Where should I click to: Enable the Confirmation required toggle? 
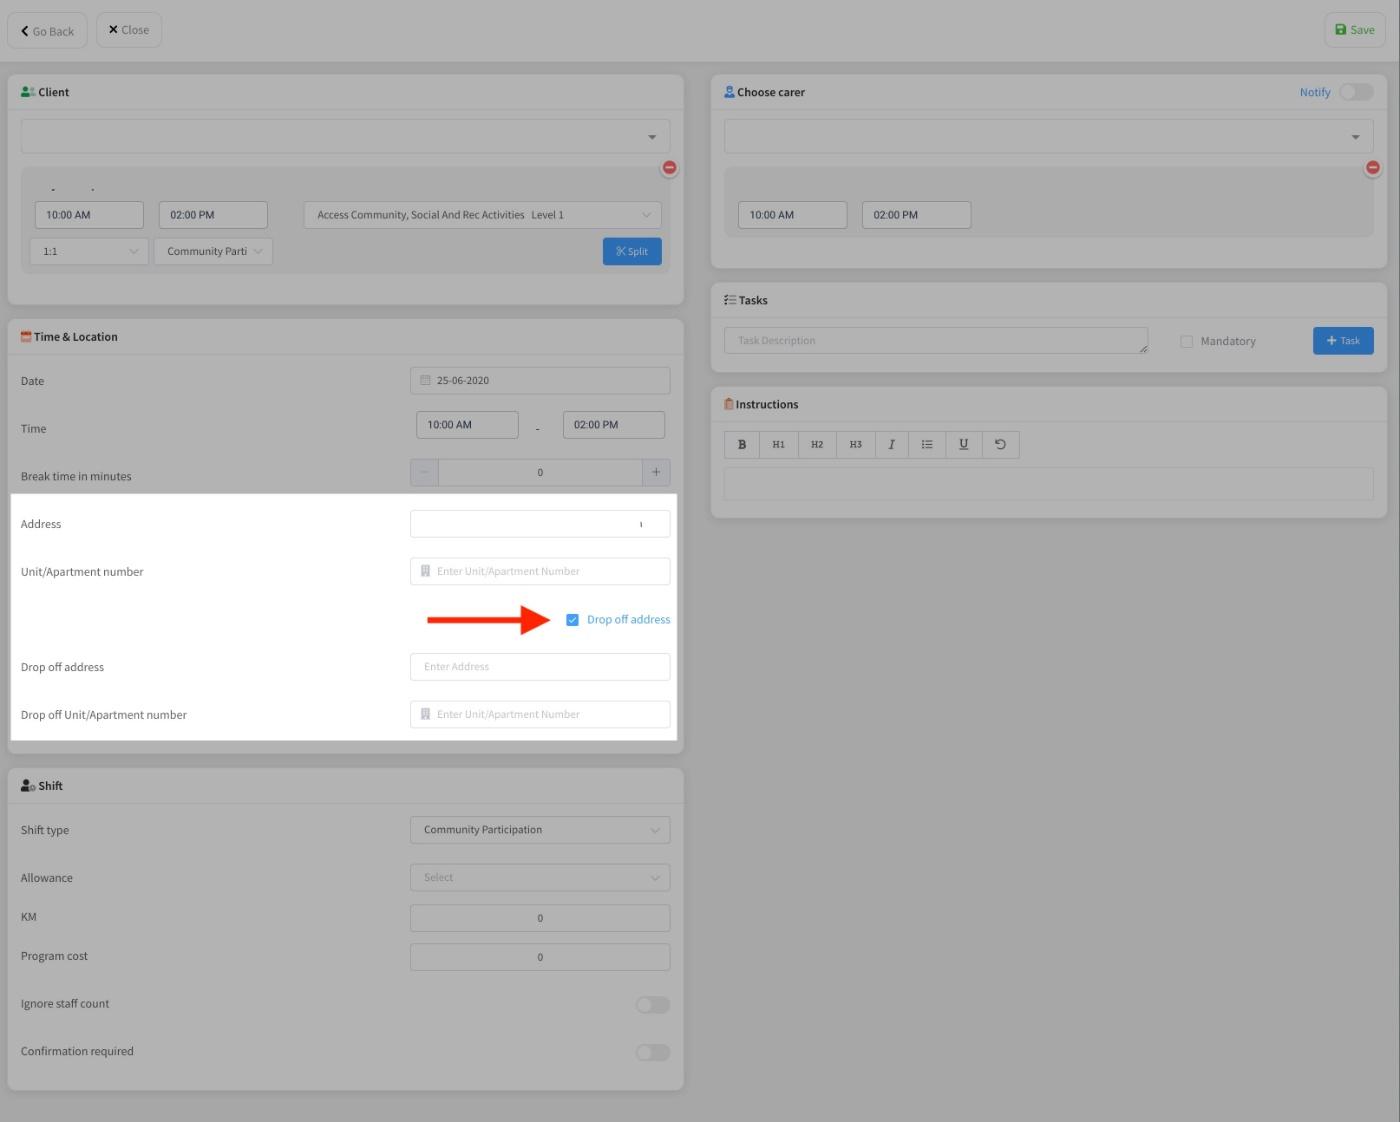point(653,1053)
